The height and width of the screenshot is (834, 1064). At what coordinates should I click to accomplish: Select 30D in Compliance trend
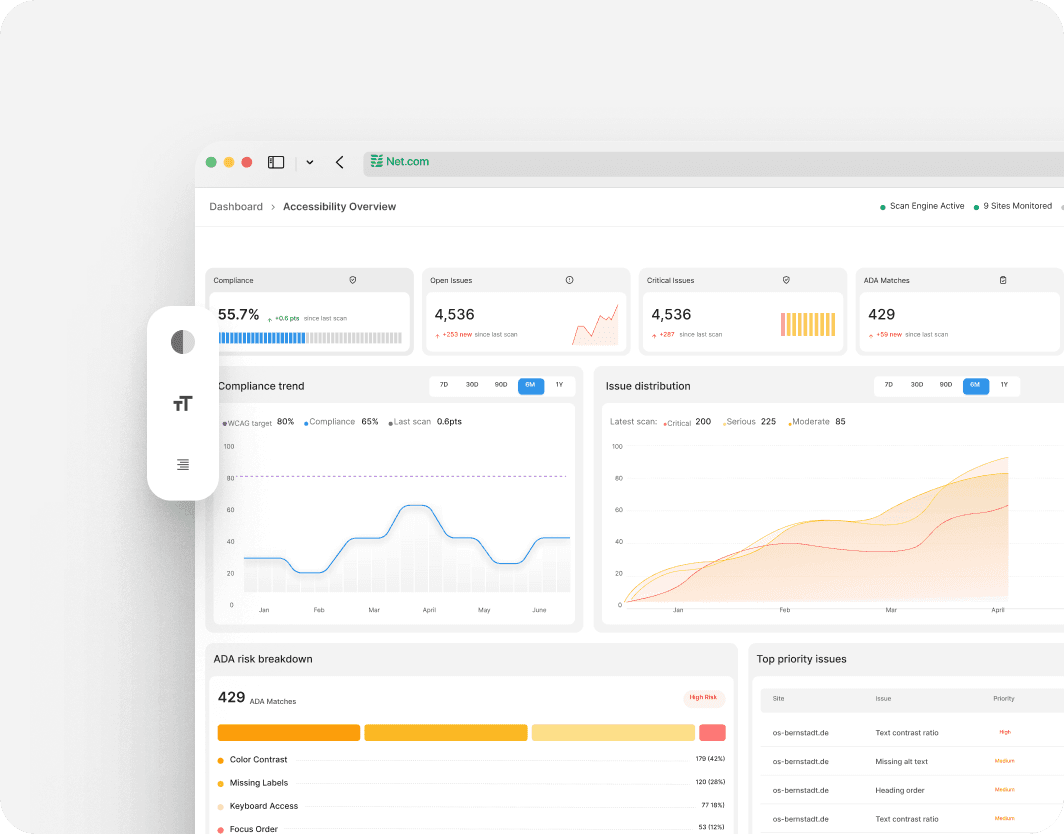472,385
